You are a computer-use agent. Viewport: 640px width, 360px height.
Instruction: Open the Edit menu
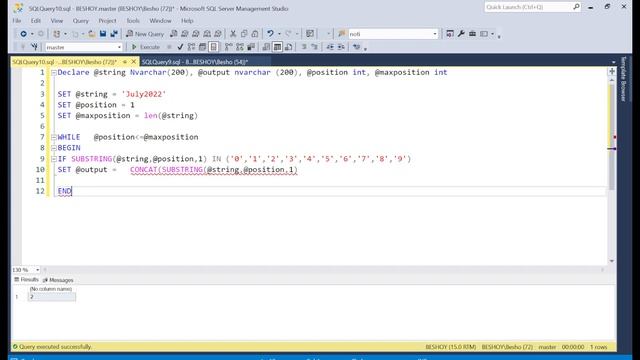point(36,20)
